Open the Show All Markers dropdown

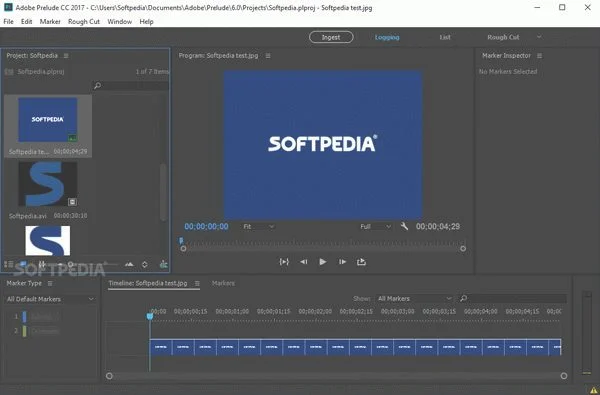pos(414,299)
